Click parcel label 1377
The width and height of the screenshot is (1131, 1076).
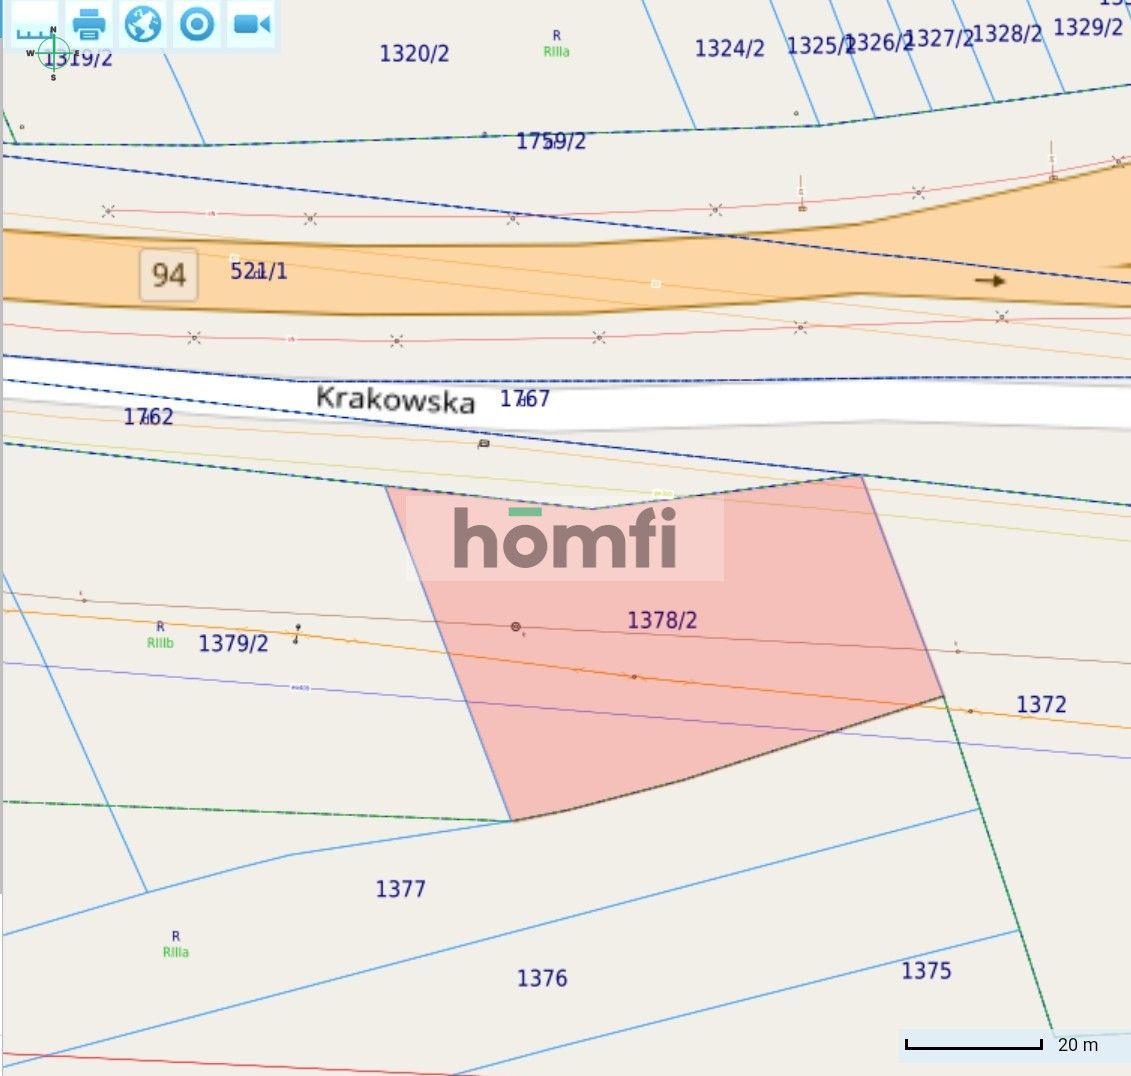(401, 888)
